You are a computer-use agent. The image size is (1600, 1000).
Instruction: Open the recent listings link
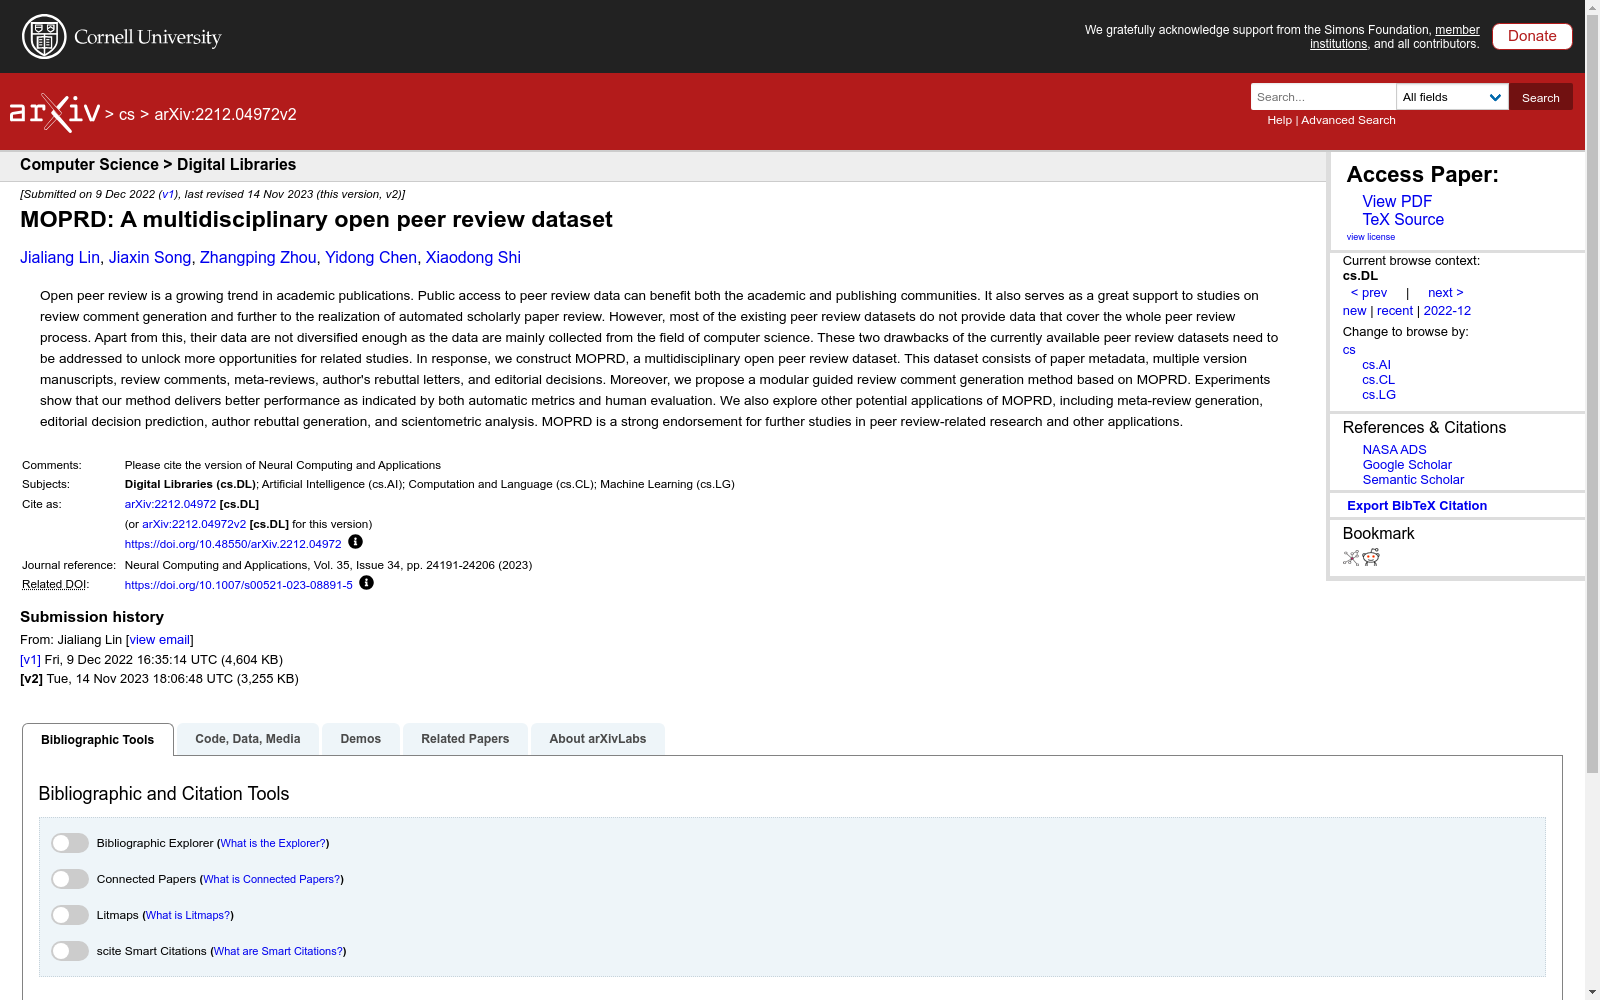pyautogui.click(x=1395, y=311)
